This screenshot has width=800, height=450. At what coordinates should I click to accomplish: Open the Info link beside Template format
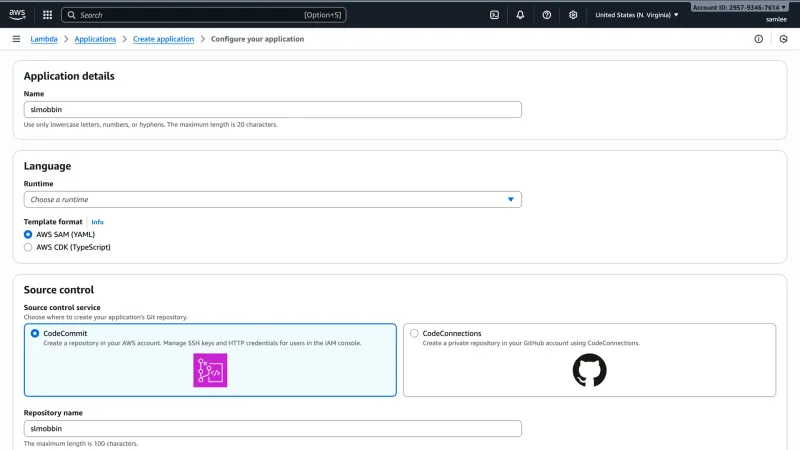97,222
